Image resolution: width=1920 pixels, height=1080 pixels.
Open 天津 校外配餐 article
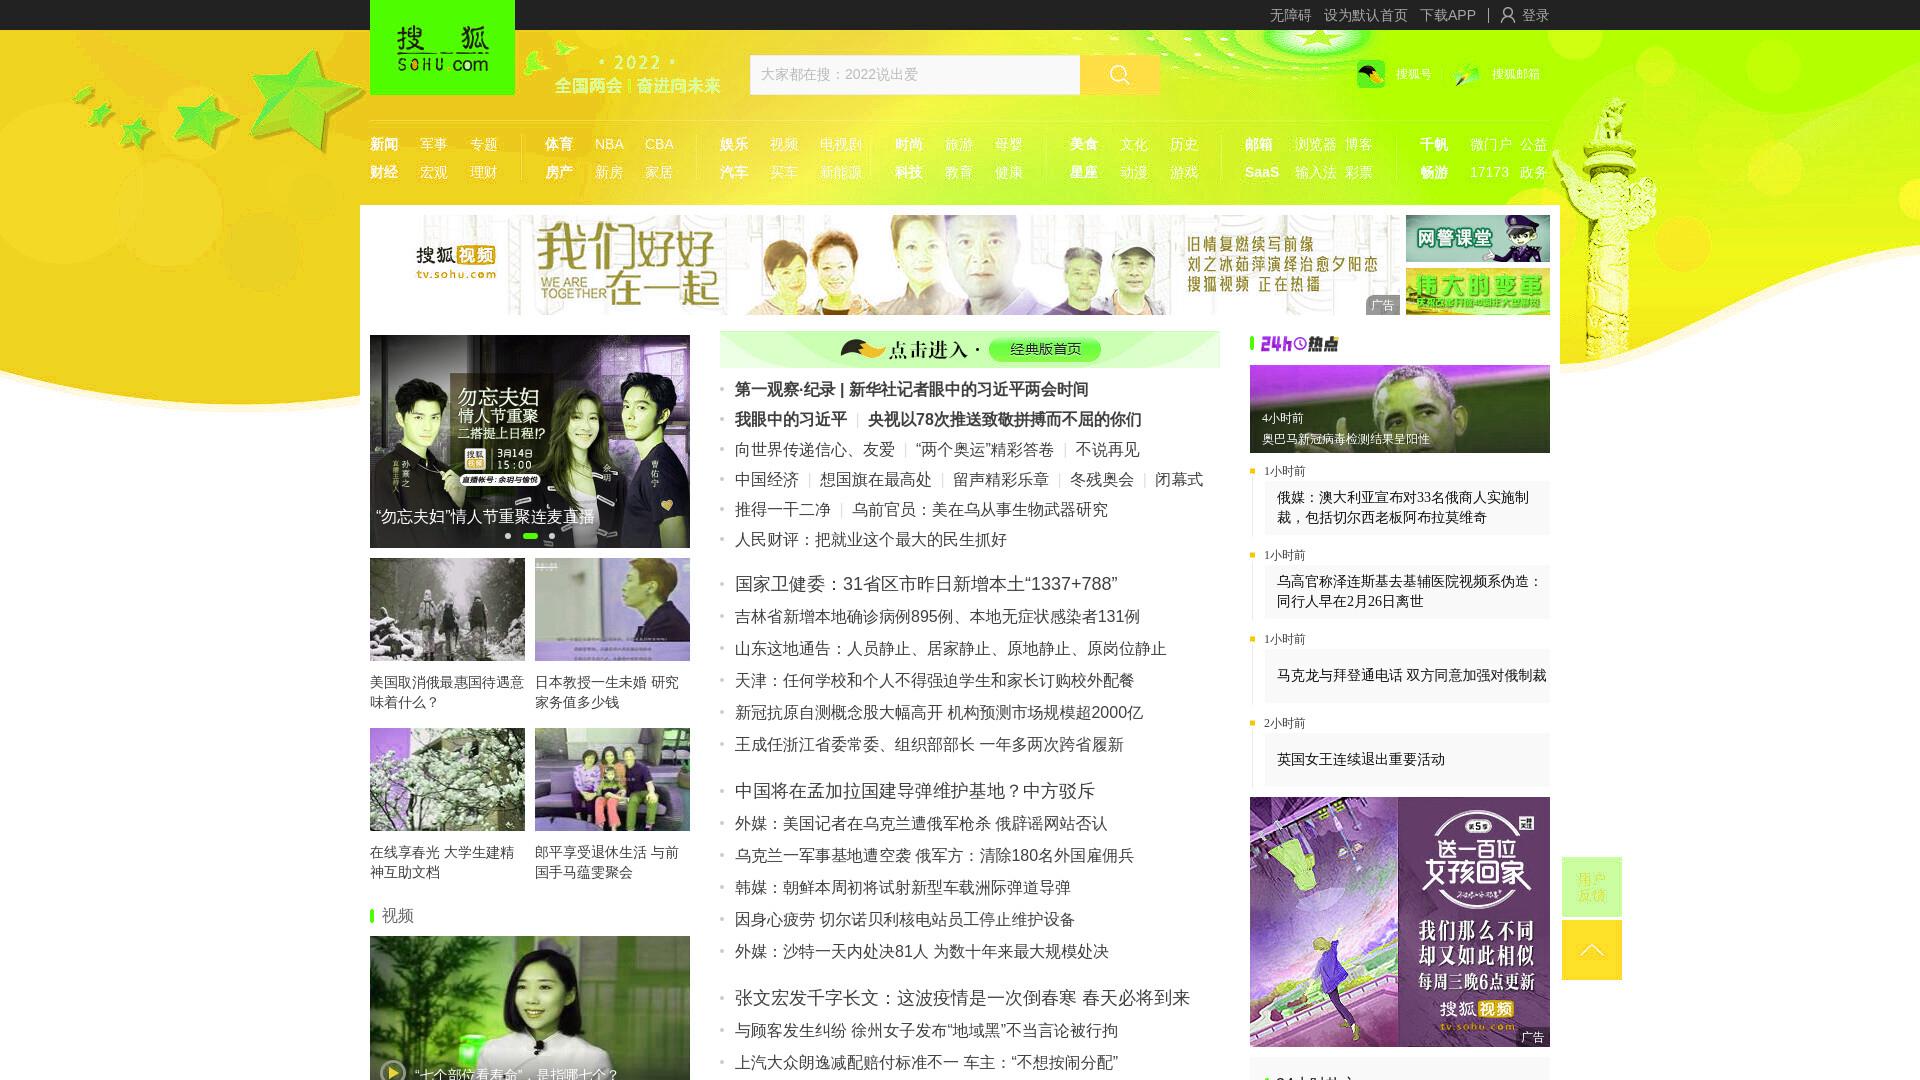click(934, 681)
